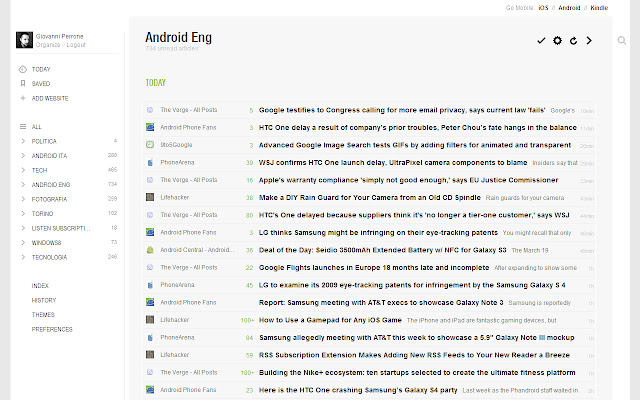Click the Today clock icon
This screenshot has height=400, width=640.
(22, 69)
